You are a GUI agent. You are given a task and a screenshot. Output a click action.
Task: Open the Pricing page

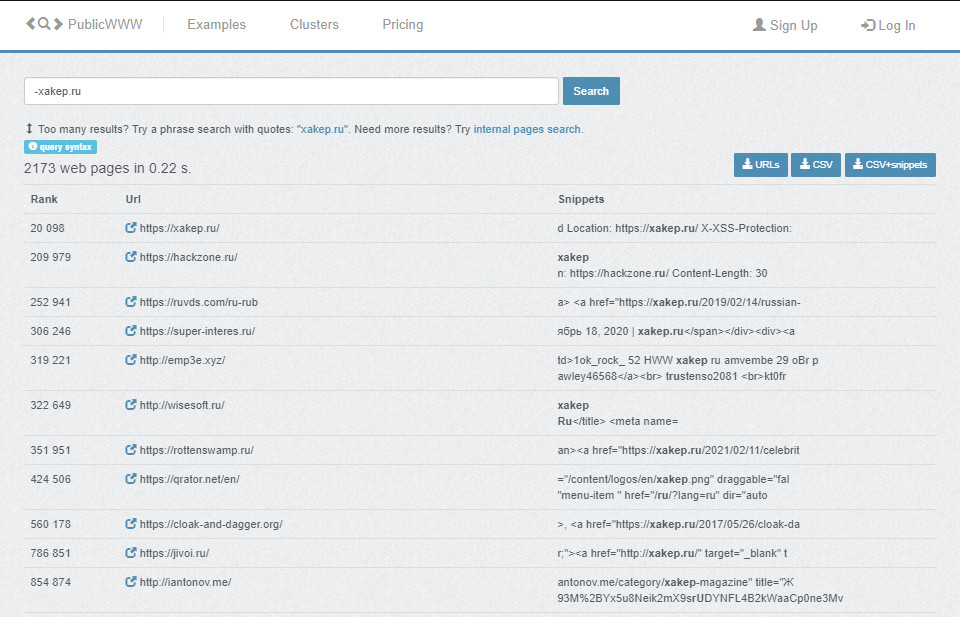pyautogui.click(x=403, y=24)
